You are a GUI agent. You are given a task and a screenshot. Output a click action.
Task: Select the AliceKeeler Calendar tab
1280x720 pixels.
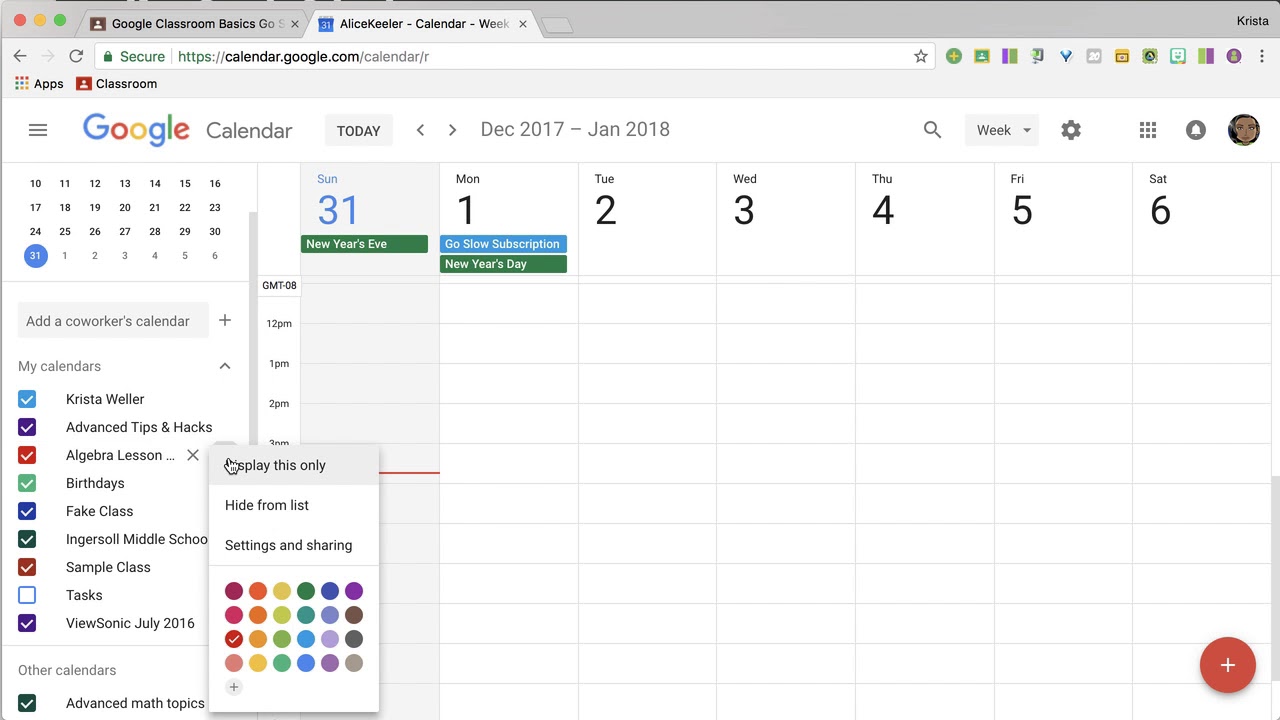point(423,23)
